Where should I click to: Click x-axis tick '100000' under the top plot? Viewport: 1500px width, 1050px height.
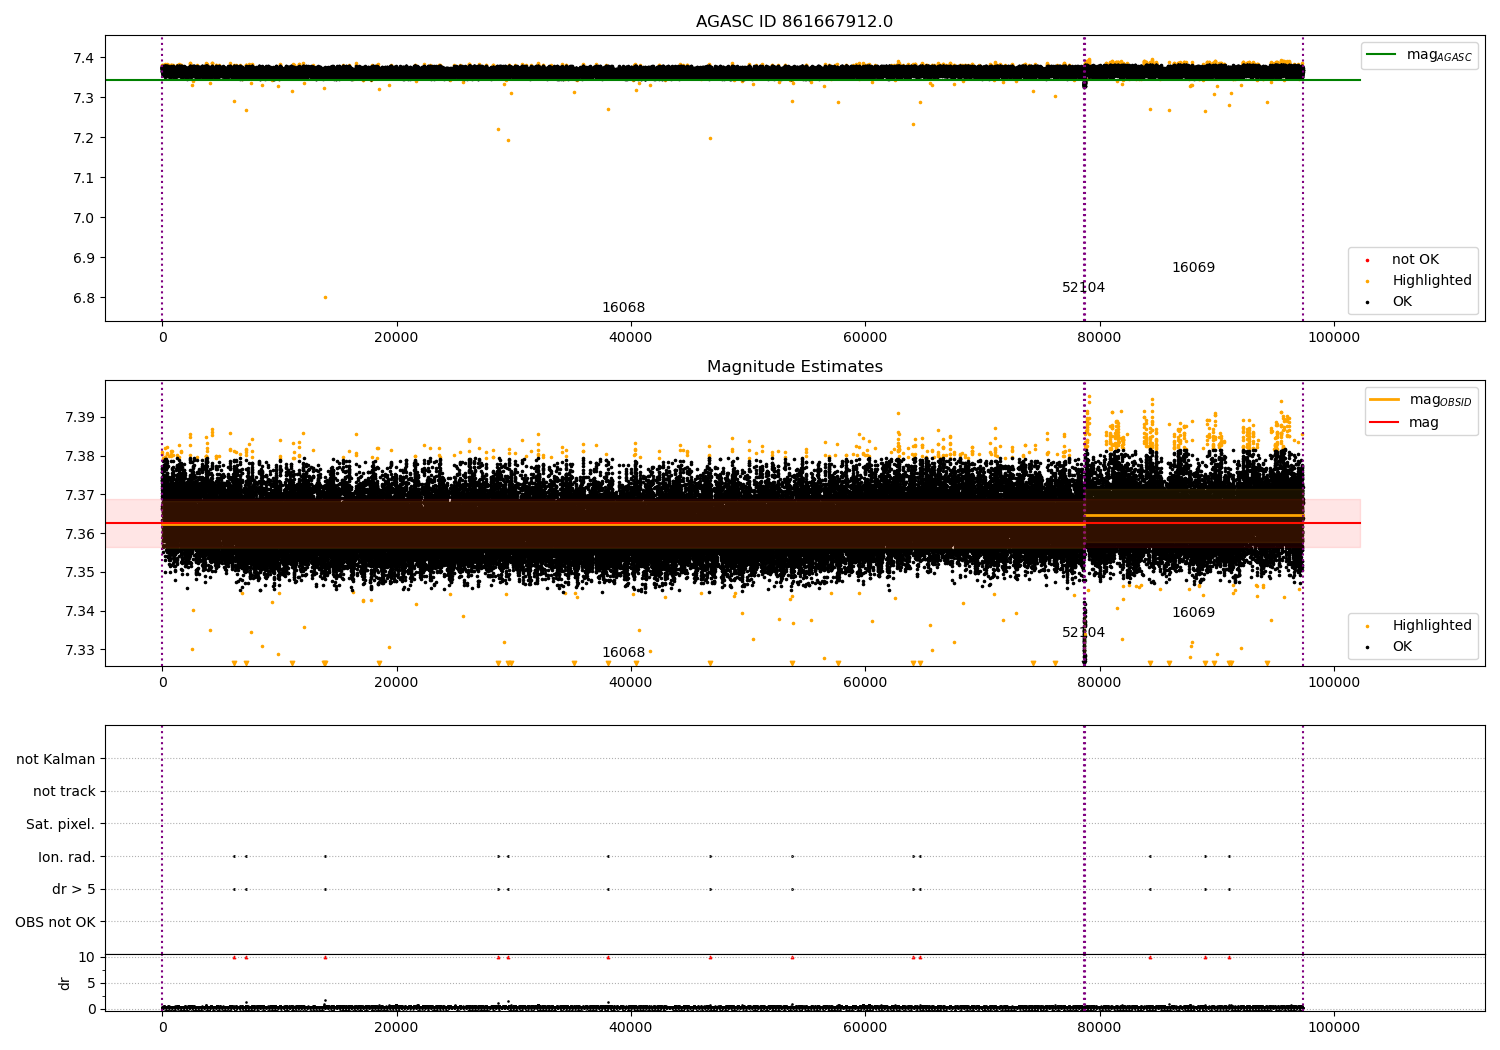coord(1334,337)
